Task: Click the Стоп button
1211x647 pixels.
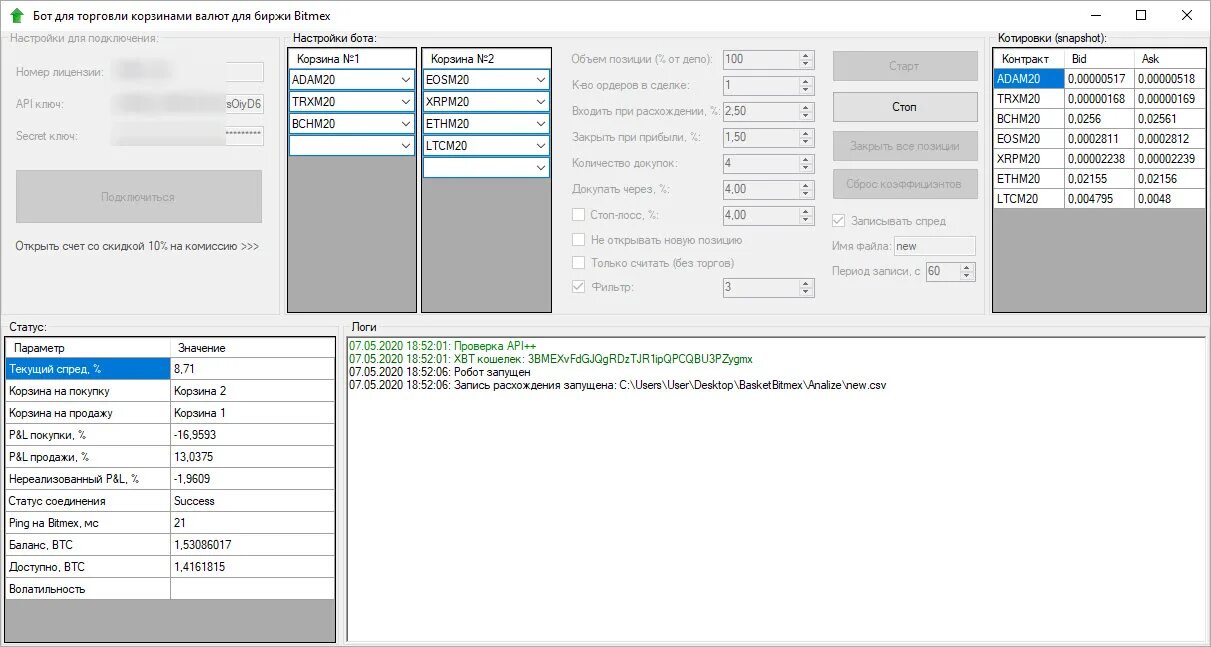Action: [x=905, y=107]
